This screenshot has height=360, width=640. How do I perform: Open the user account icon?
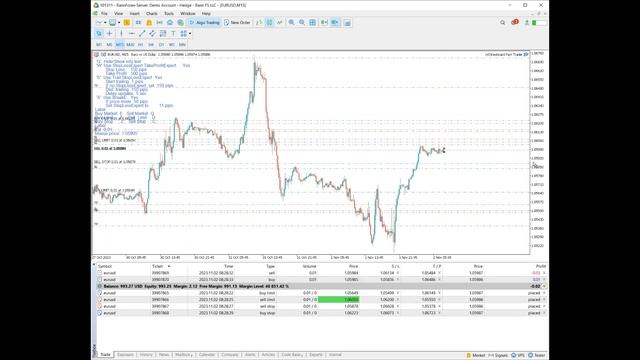[527, 23]
